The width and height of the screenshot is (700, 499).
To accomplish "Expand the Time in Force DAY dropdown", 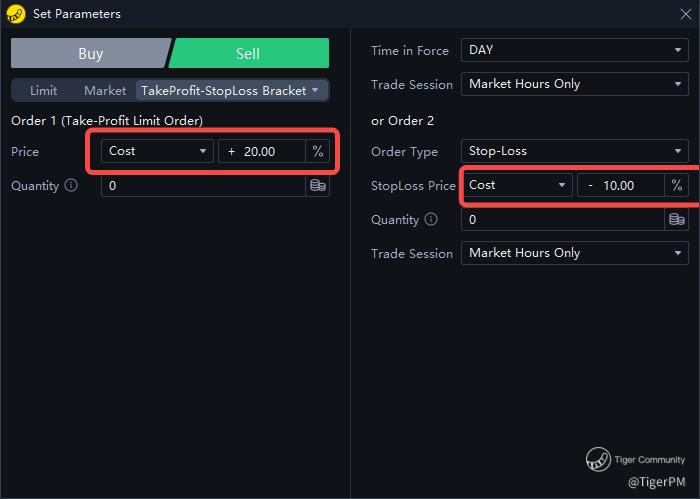I will (x=573, y=50).
